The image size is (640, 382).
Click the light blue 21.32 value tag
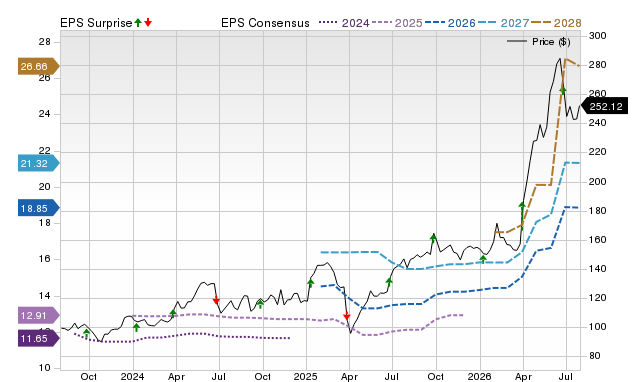click(39, 164)
